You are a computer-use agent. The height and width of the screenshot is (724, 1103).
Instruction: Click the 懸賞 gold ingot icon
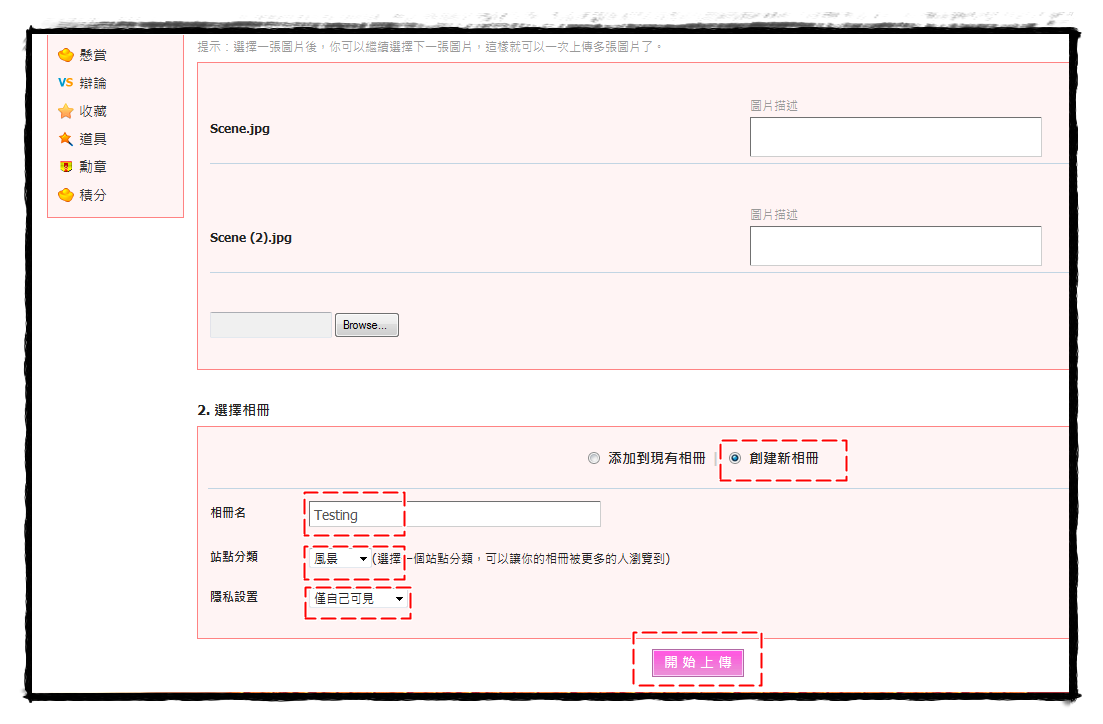(x=66, y=55)
